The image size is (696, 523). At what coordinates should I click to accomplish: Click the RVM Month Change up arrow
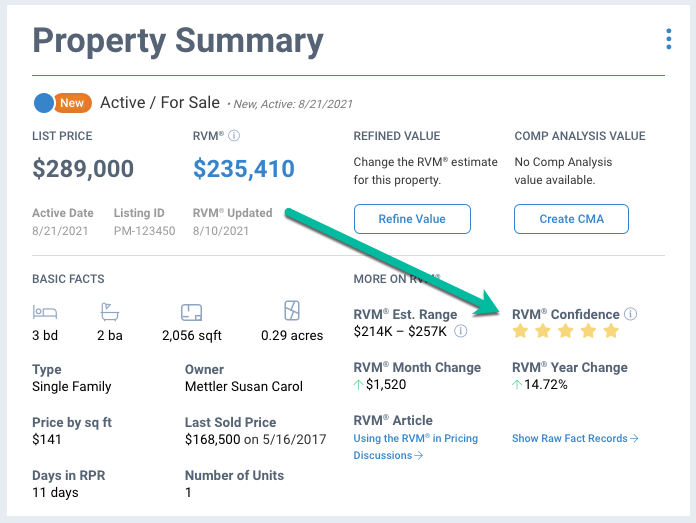(x=359, y=385)
